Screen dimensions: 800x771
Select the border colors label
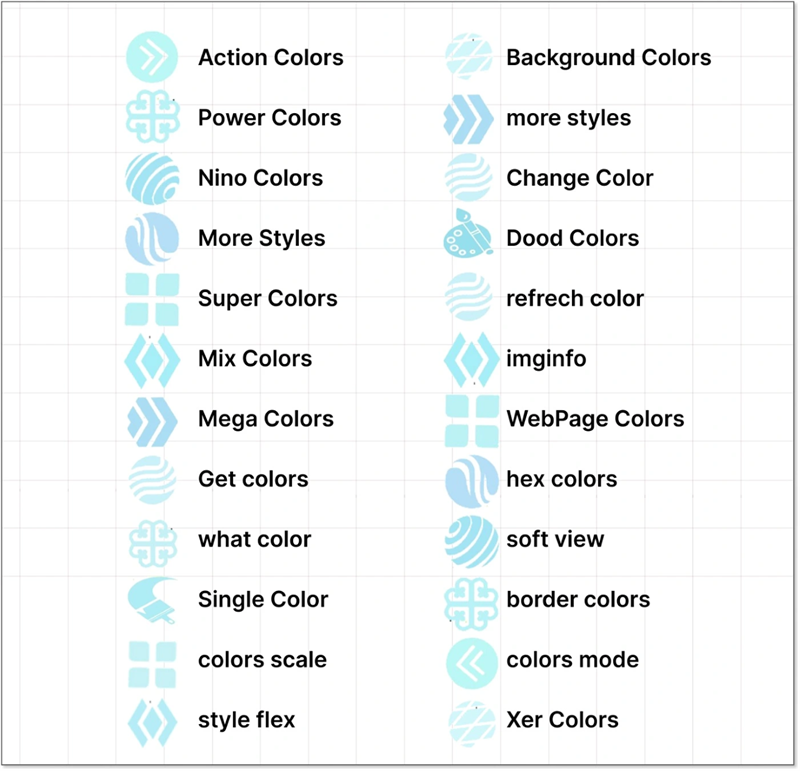click(x=578, y=600)
